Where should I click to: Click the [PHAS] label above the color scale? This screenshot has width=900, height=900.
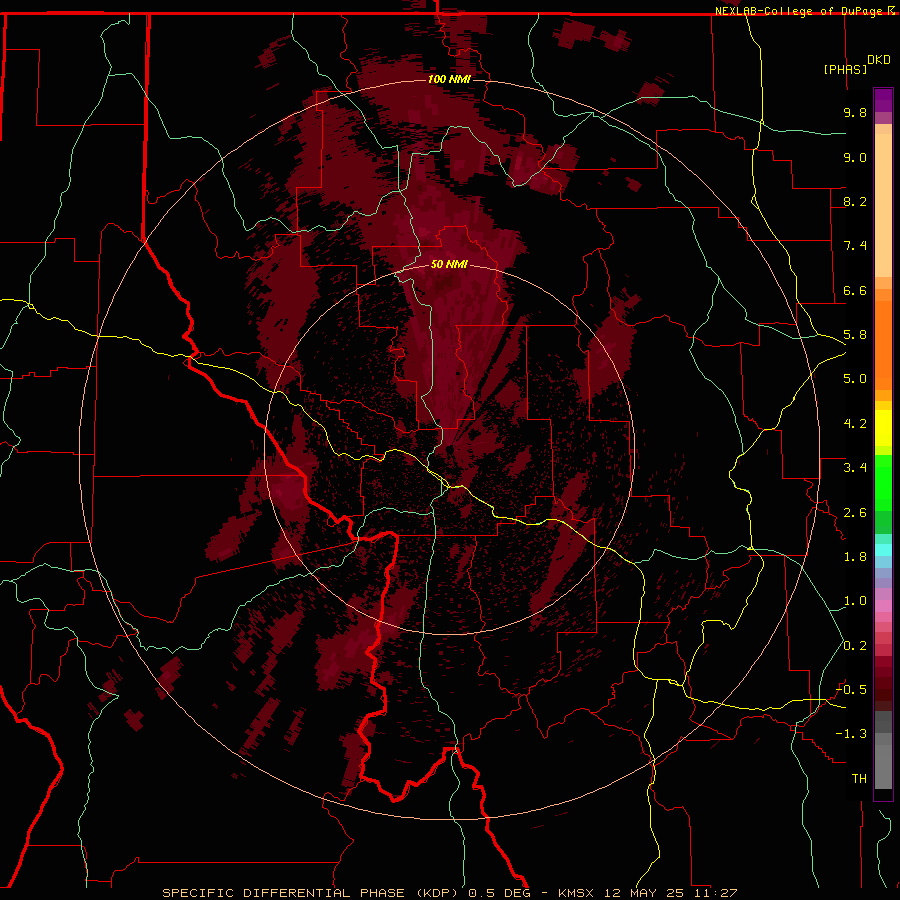(x=845, y=69)
